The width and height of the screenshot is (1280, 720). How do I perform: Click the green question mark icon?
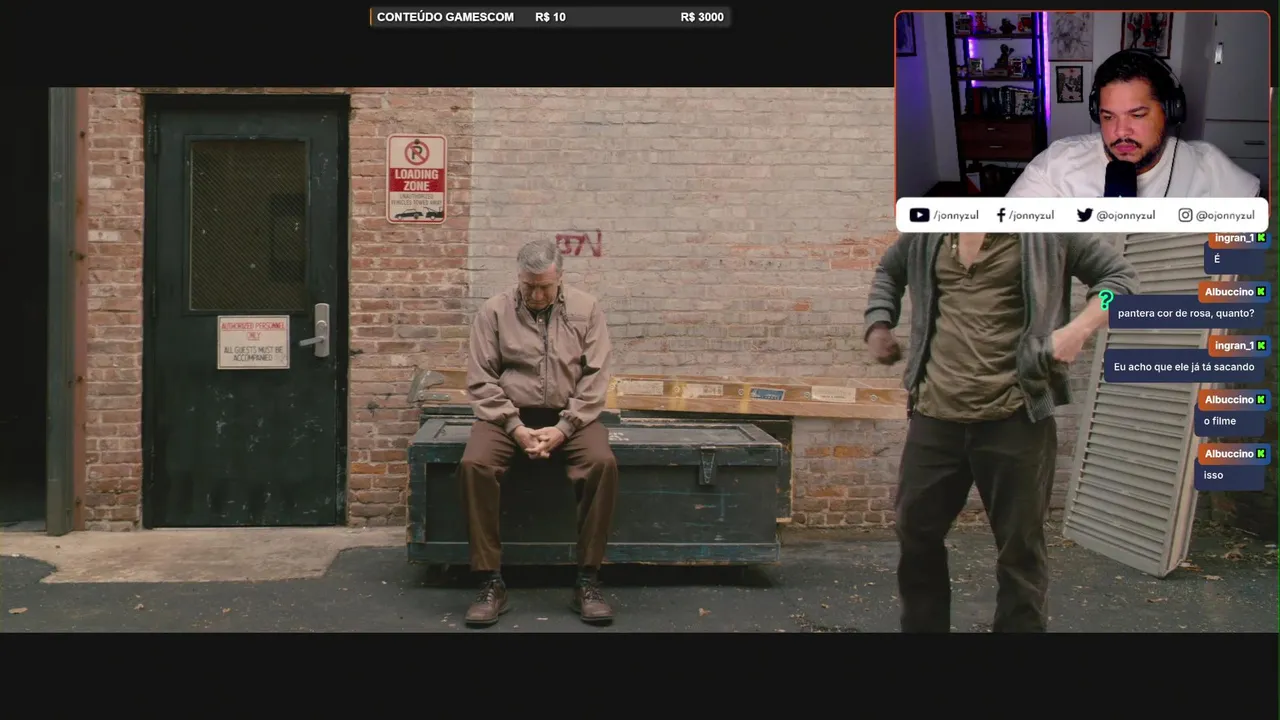1105,299
